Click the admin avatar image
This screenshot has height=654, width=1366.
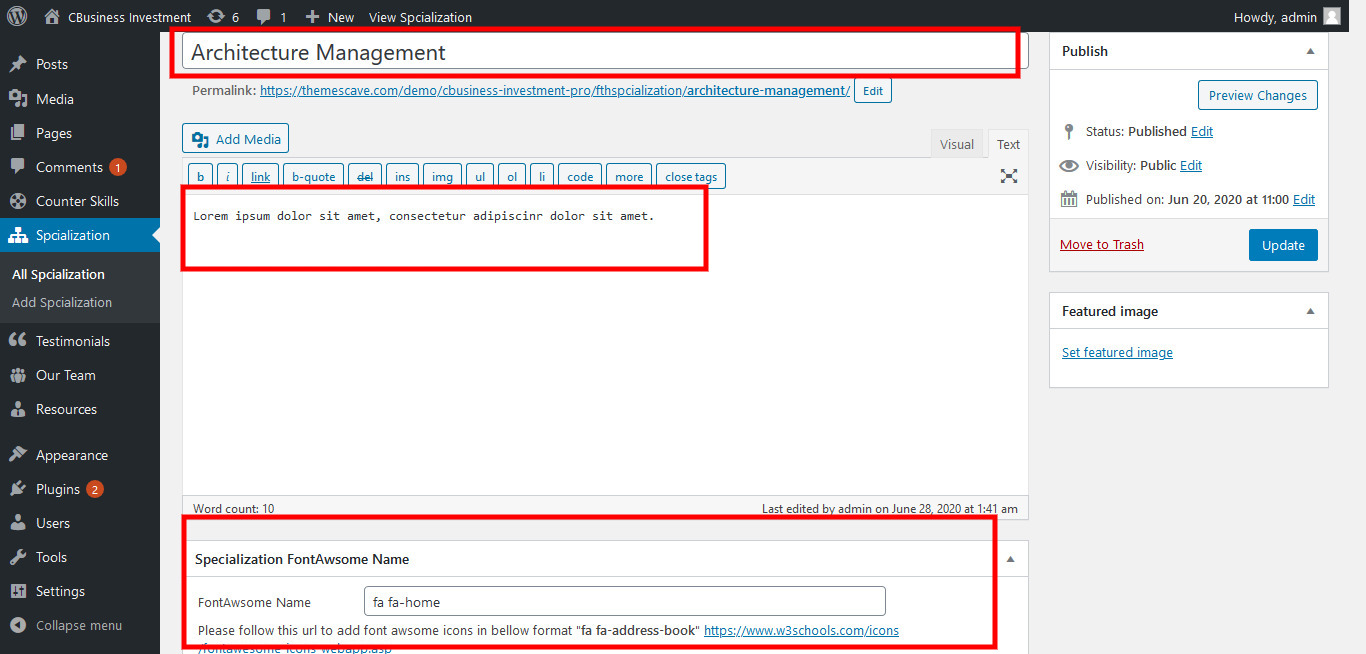[x=1331, y=16]
